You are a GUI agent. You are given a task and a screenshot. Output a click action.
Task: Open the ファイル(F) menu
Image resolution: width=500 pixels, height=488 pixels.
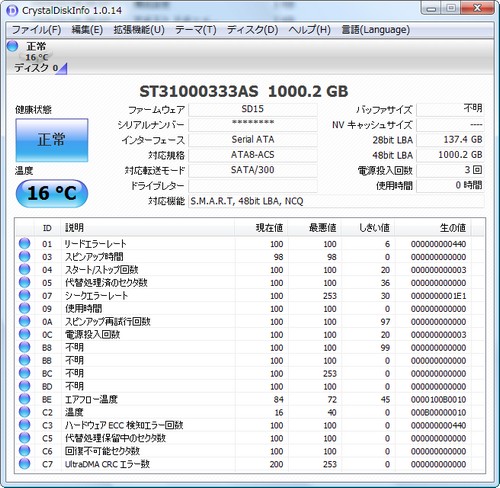(36, 30)
